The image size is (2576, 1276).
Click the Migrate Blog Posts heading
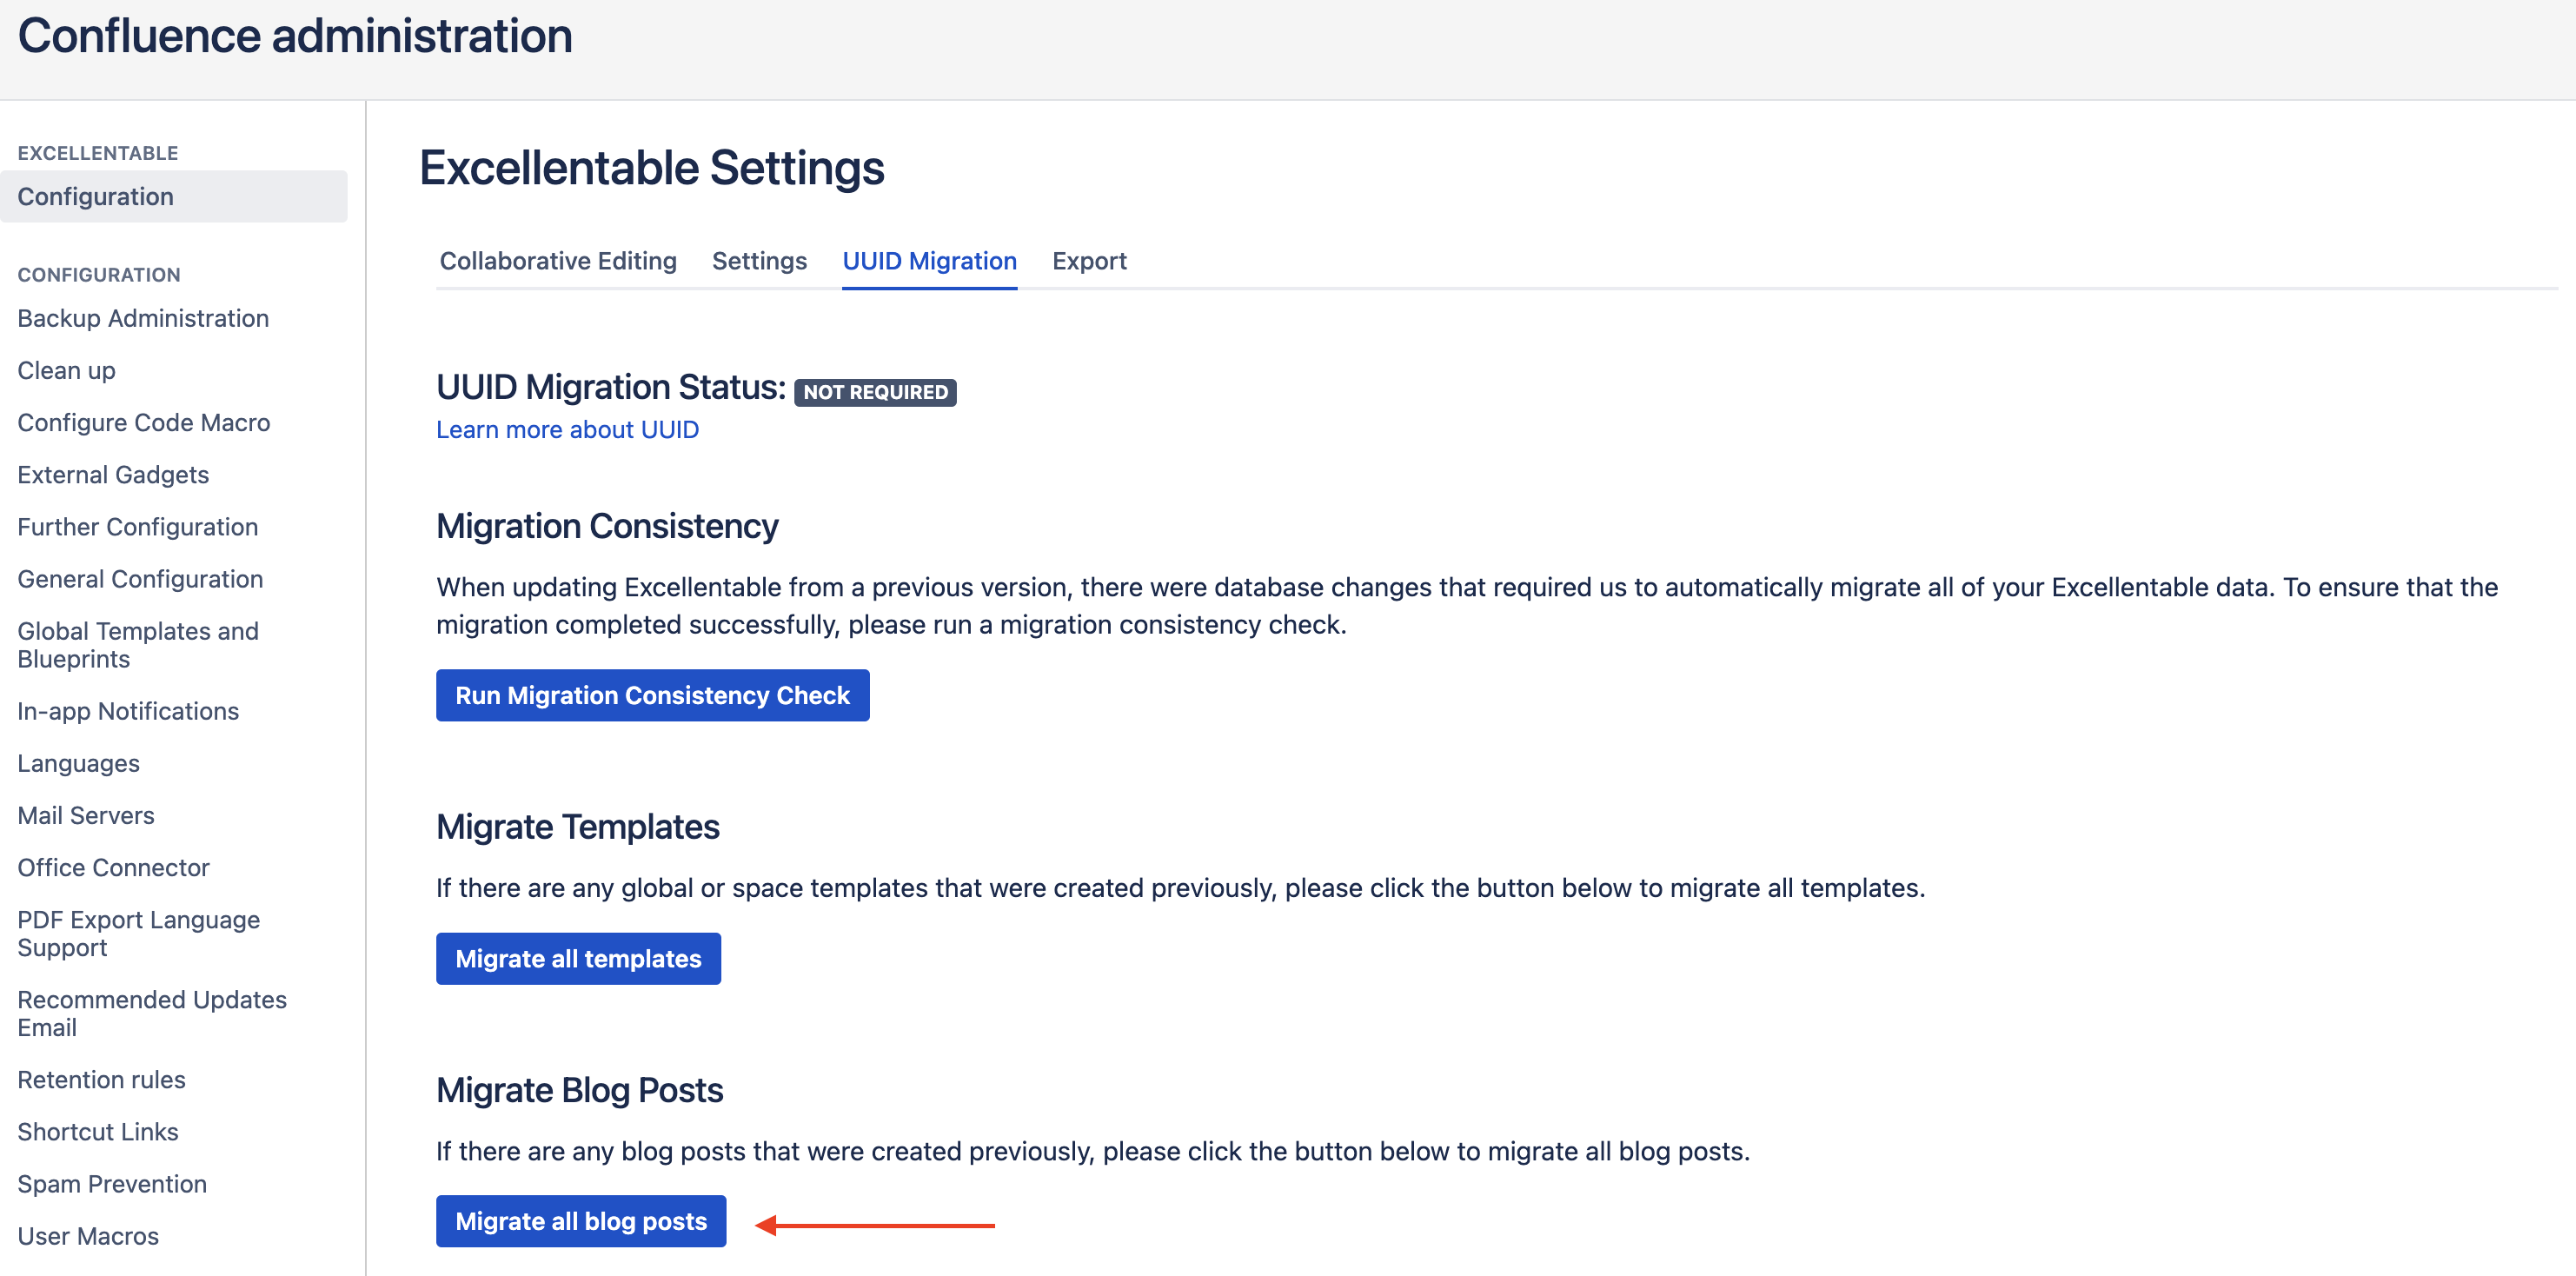pyautogui.click(x=579, y=1089)
